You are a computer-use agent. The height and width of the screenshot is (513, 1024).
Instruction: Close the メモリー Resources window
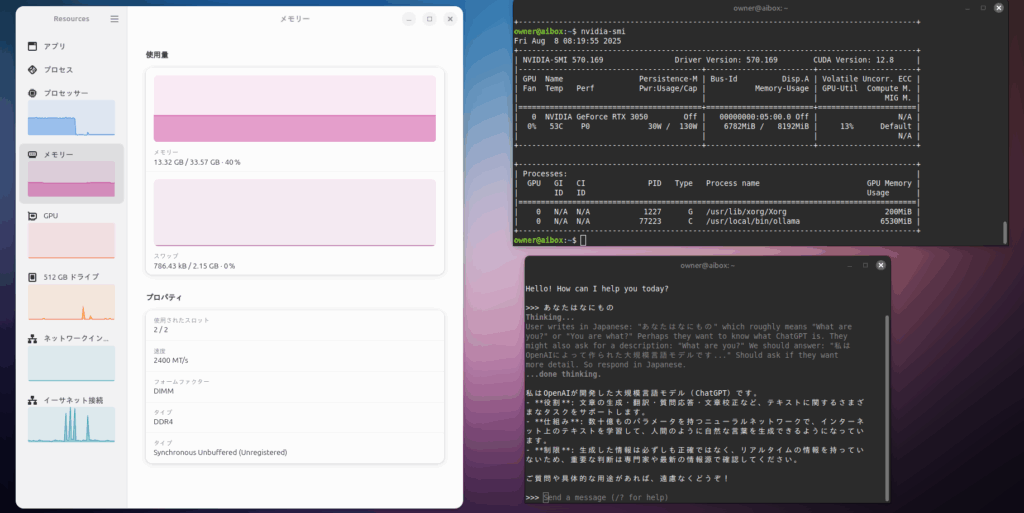[450, 19]
